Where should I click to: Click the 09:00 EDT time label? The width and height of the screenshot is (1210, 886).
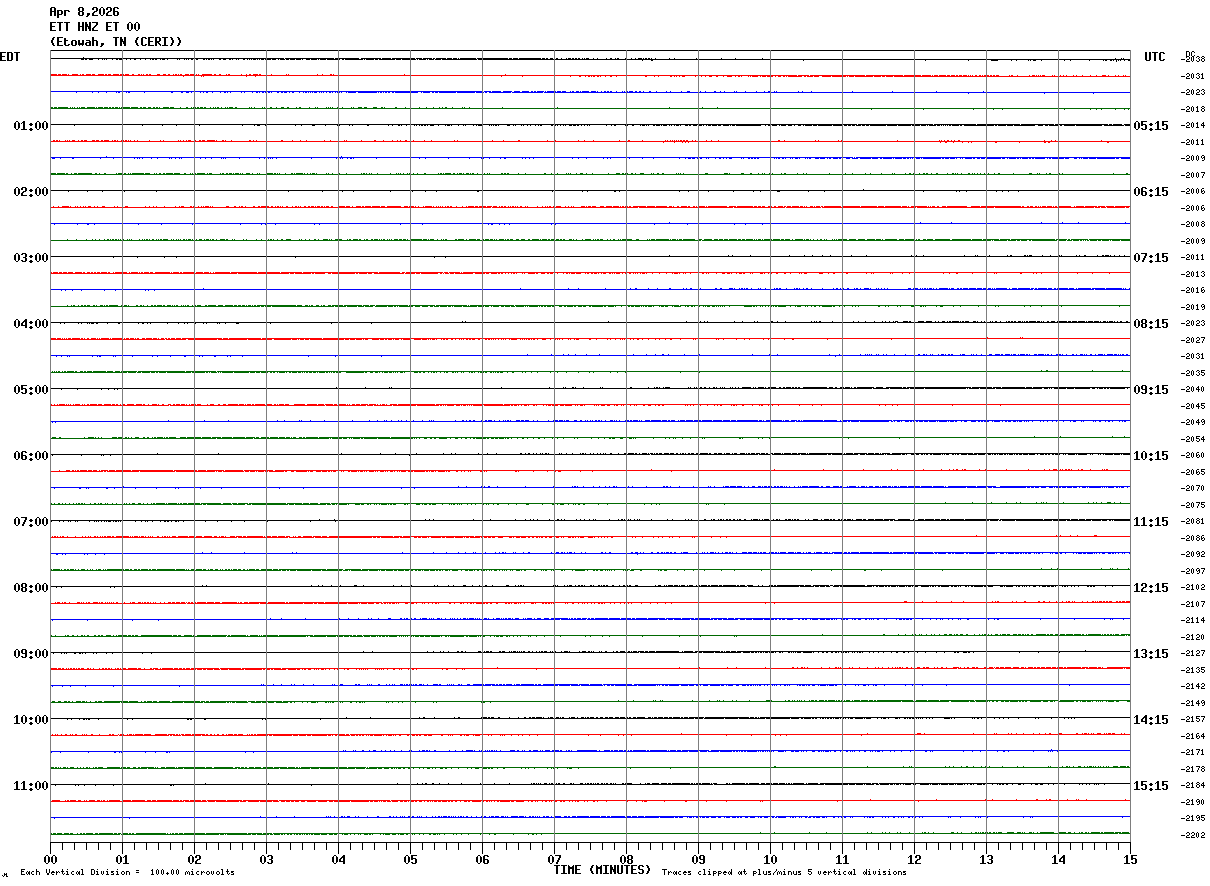[31, 654]
